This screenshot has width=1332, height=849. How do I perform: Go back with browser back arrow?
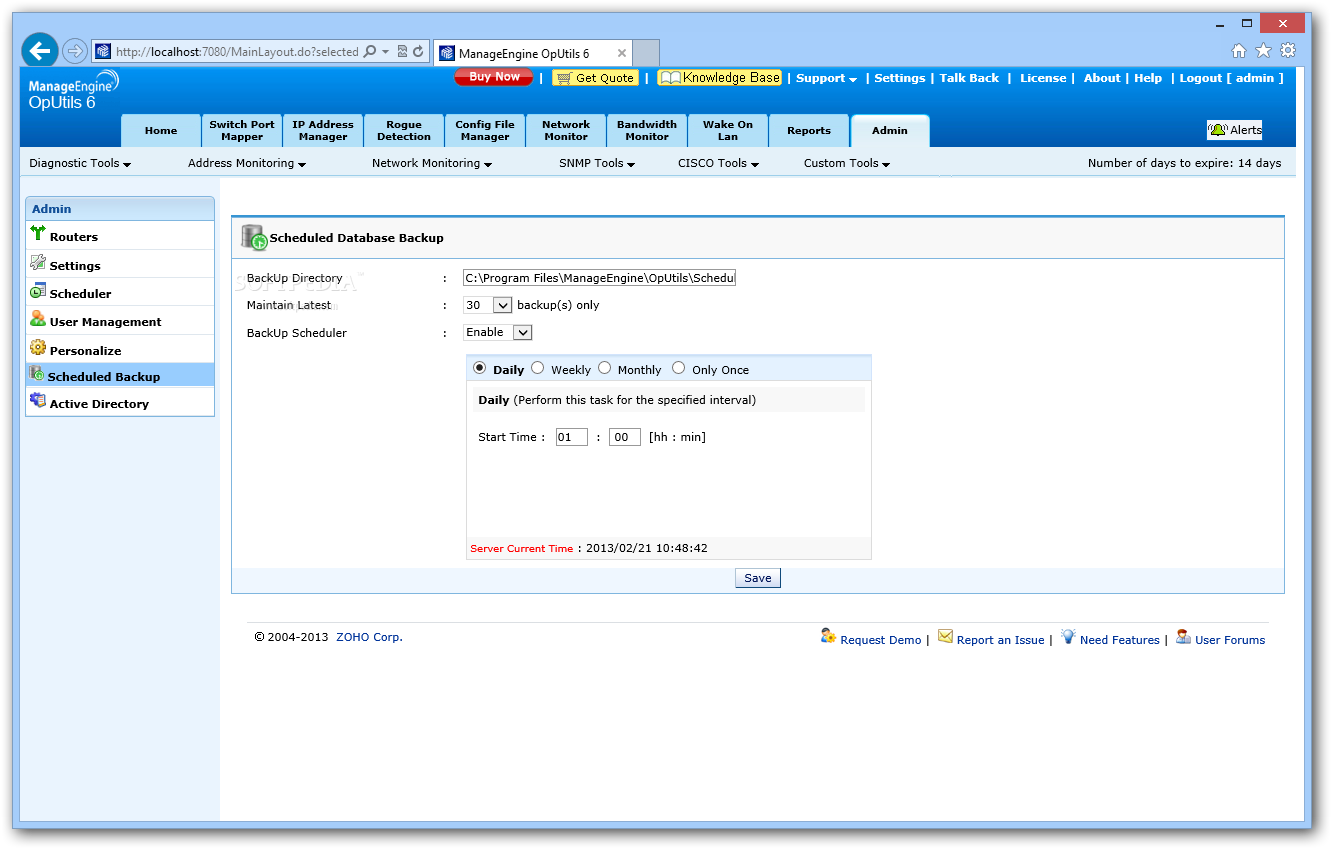point(40,51)
